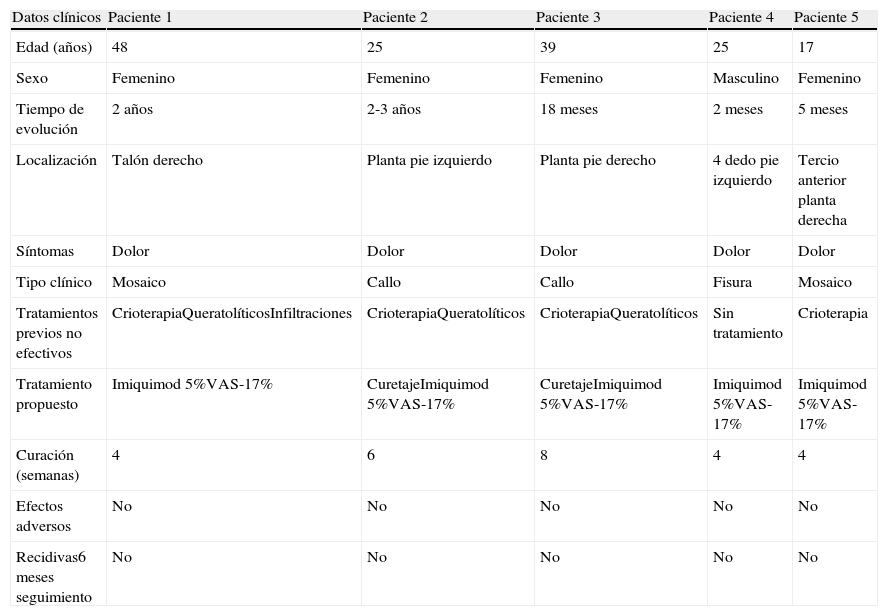888x616 pixels.
Task: Select the "Planta pie izquierdo" cell
Action: pos(429,160)
